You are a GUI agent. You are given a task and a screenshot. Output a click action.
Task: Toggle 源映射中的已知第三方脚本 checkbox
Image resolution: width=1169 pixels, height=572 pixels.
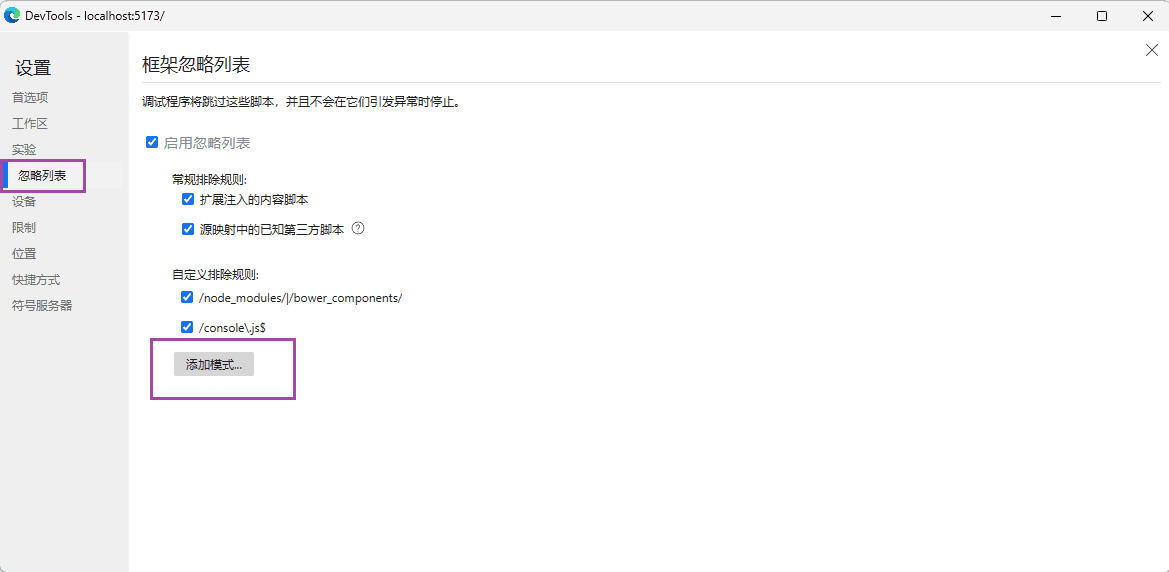[187, 229]
